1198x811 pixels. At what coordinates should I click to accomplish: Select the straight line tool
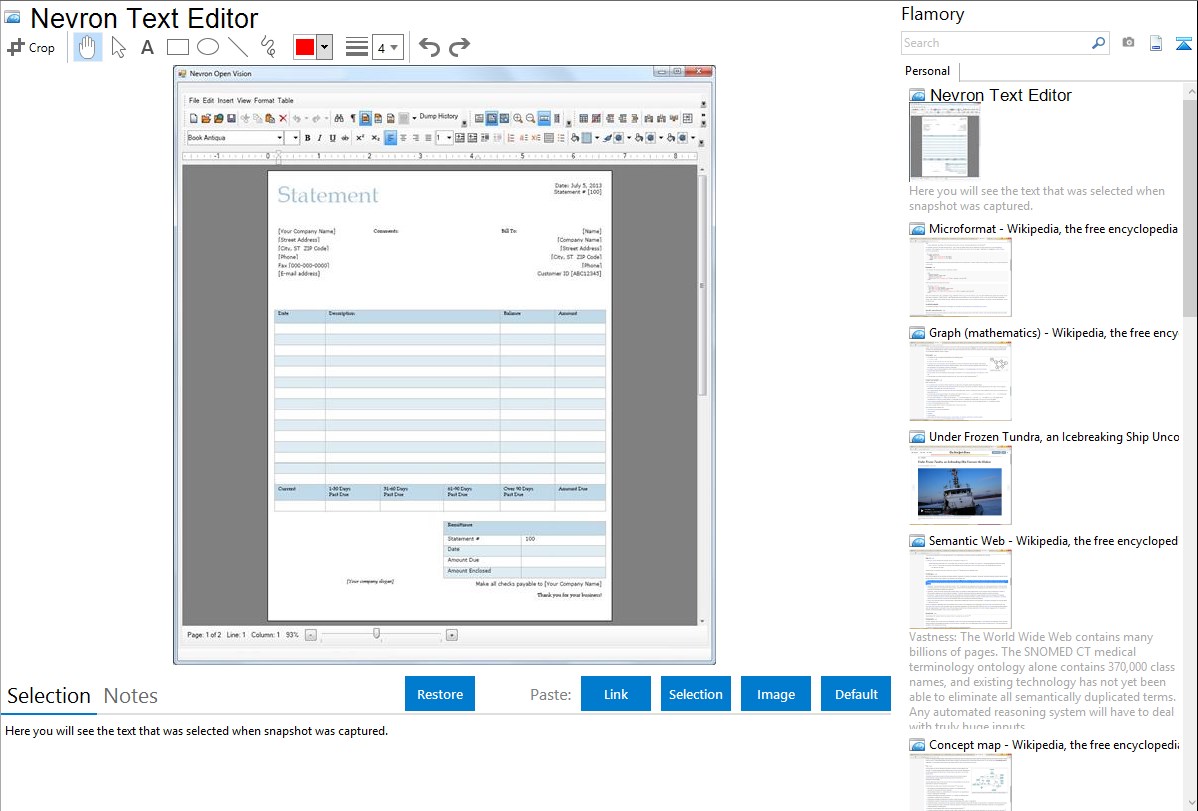238,47
